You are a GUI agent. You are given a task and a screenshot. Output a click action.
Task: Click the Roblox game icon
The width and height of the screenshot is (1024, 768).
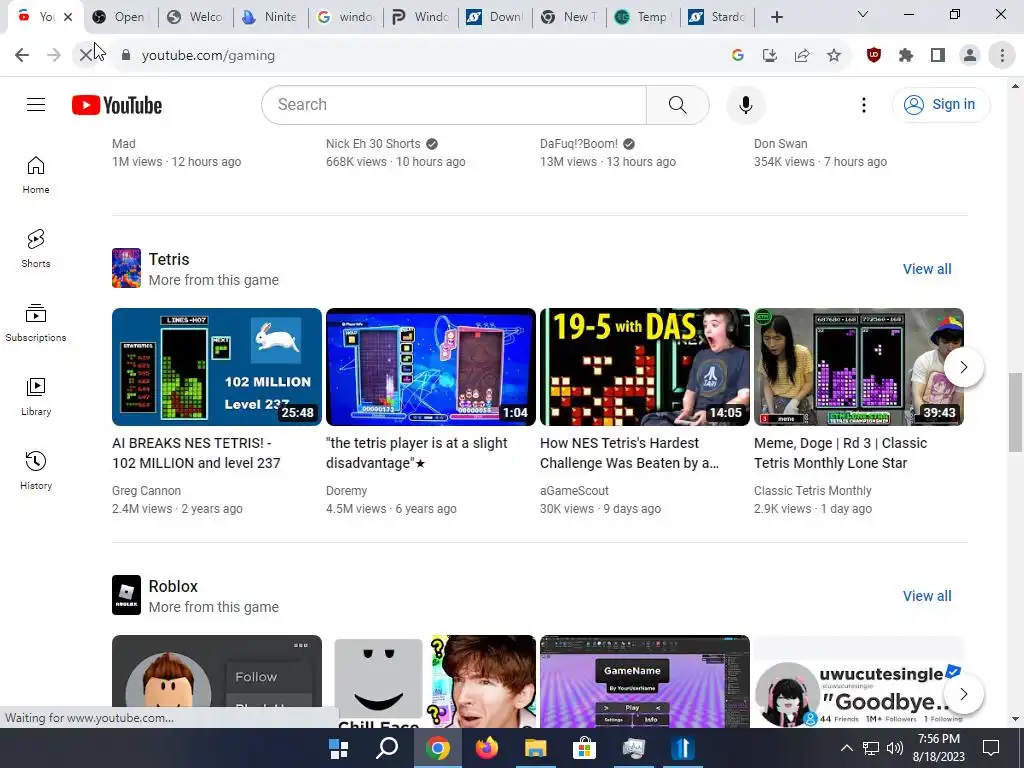click(126, 595)
